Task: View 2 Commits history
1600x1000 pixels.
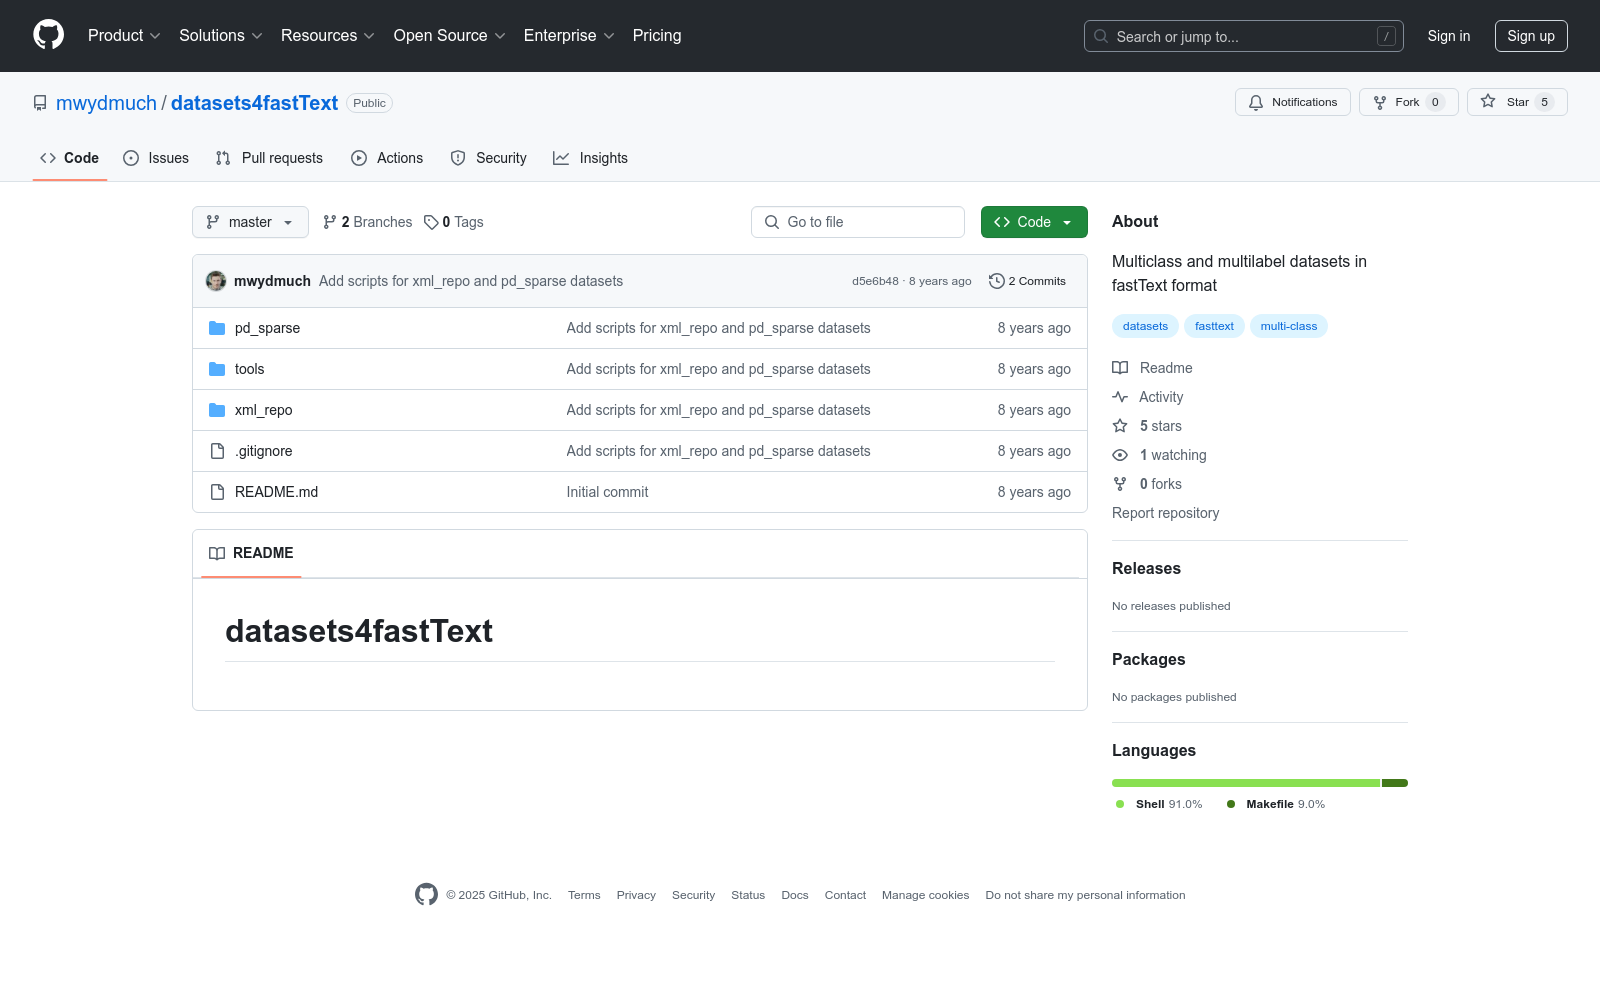Action: (1027, 281)
